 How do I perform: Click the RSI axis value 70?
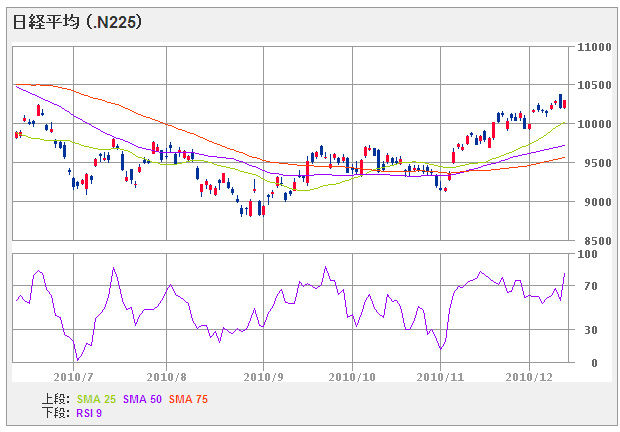coord(591,286)
